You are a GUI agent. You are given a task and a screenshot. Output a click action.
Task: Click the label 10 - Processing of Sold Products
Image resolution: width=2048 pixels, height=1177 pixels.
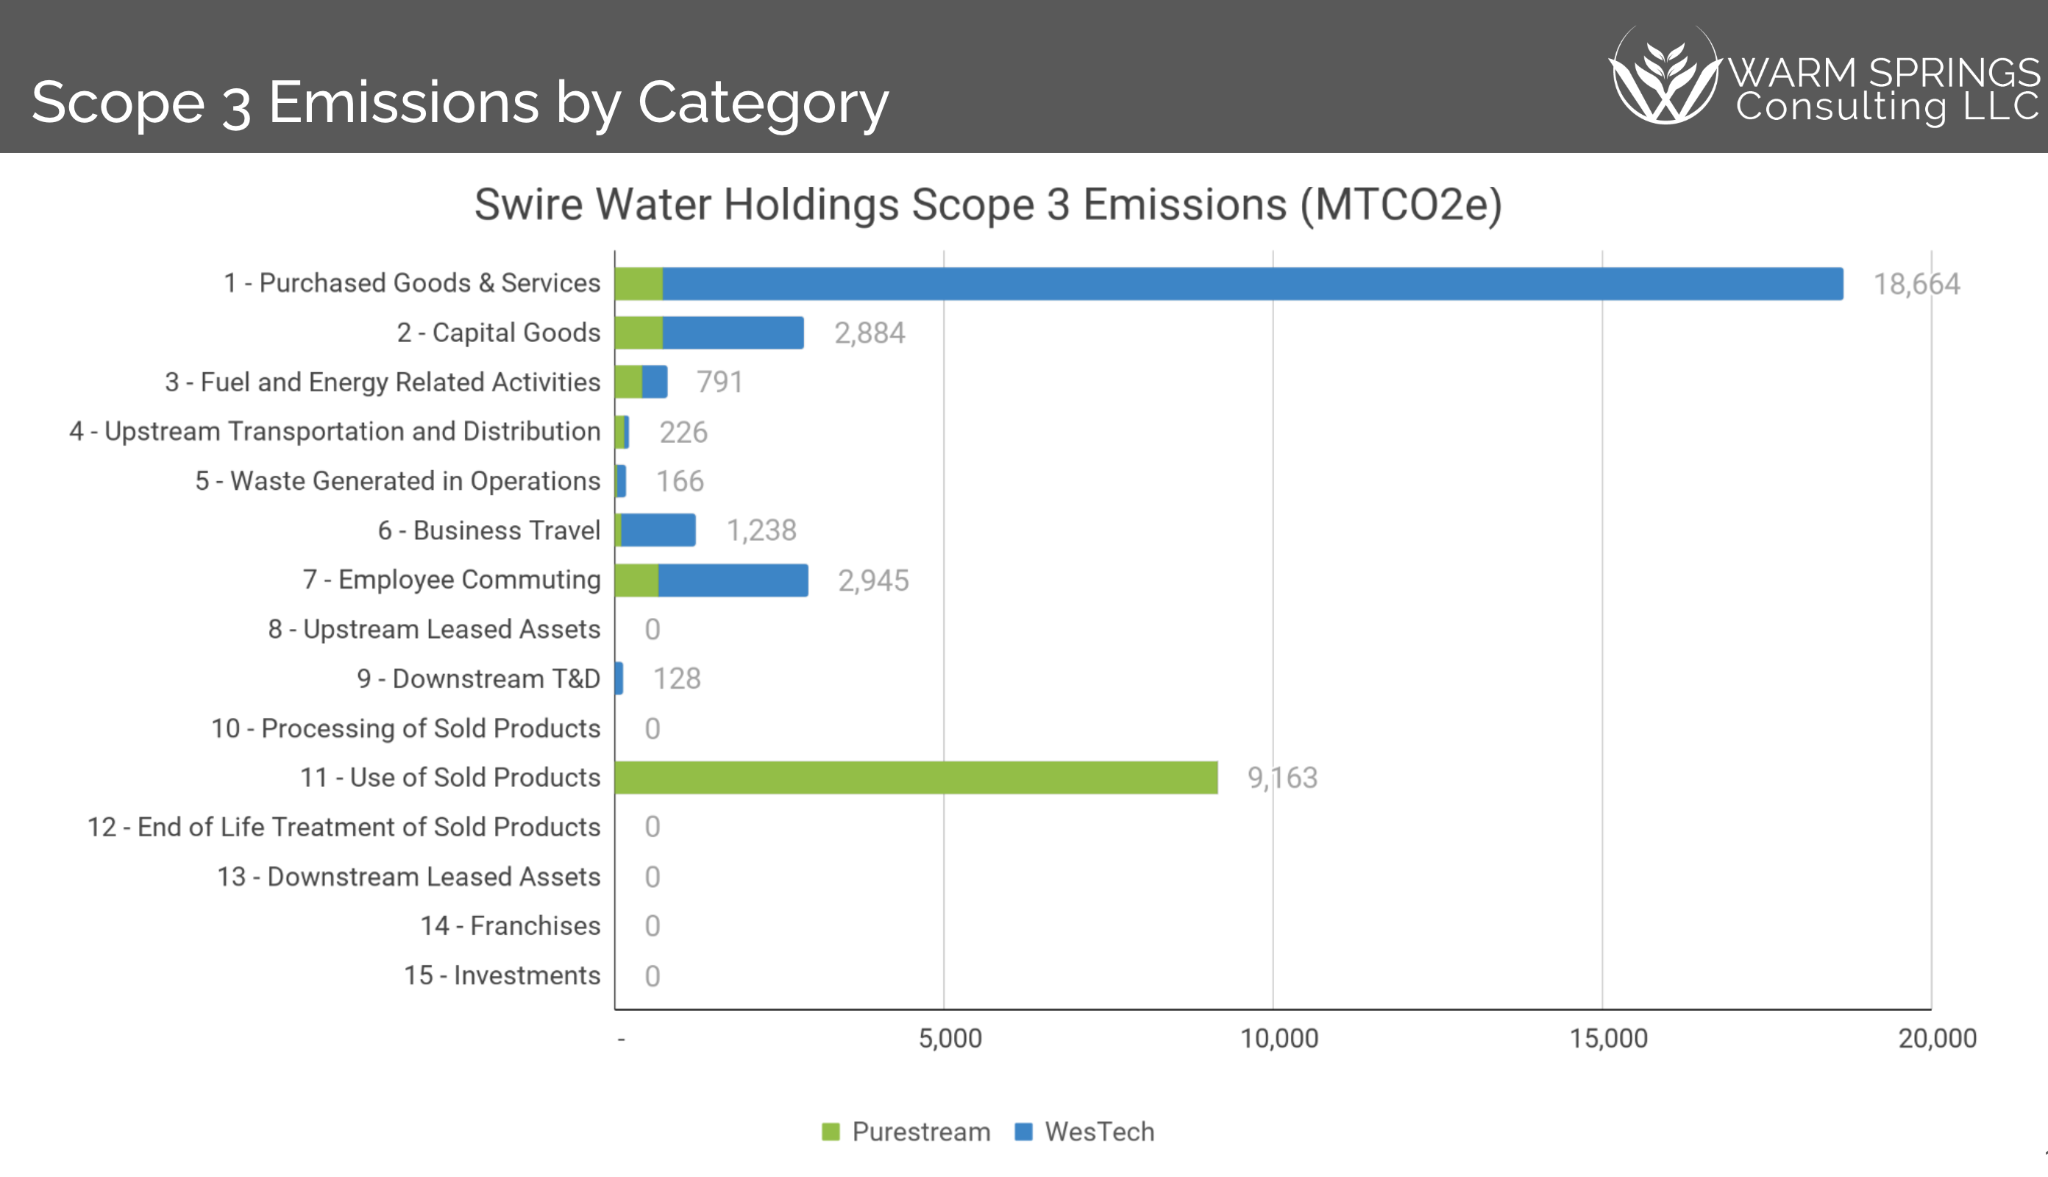(x=406, y=728)
